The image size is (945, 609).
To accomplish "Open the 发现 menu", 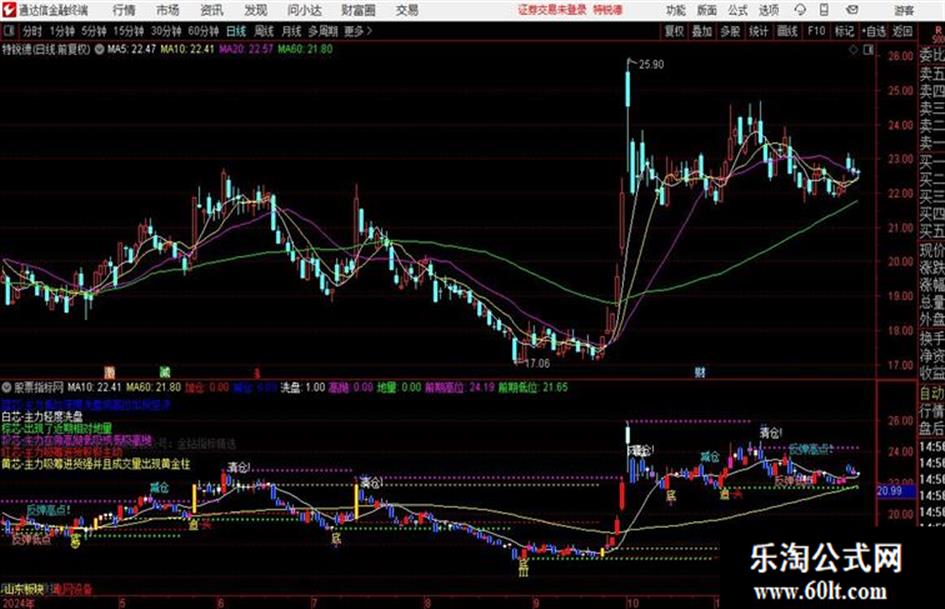I will pos(256,10).
